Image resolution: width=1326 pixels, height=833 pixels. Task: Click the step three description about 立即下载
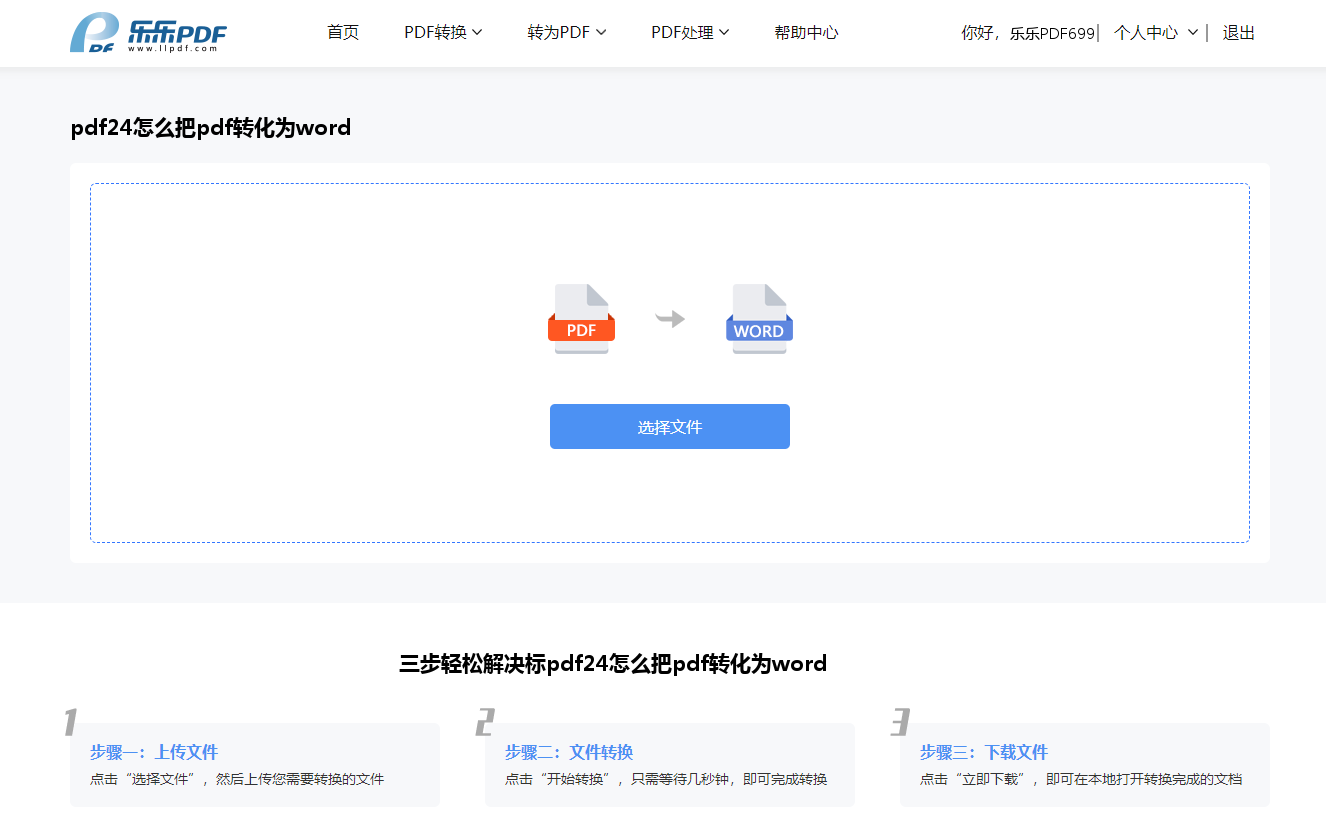coord(1081,779)
